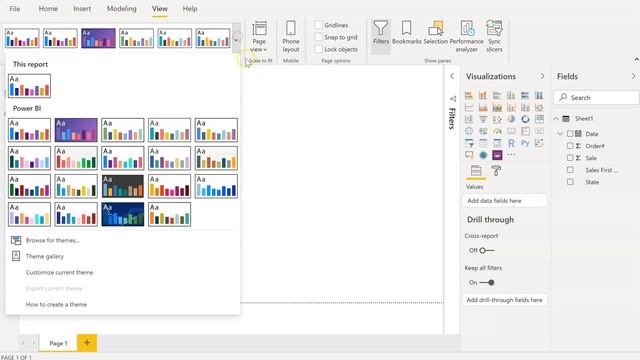Collapse the Sheet1 table node
640x360 pixels.
tap(556, 119)
